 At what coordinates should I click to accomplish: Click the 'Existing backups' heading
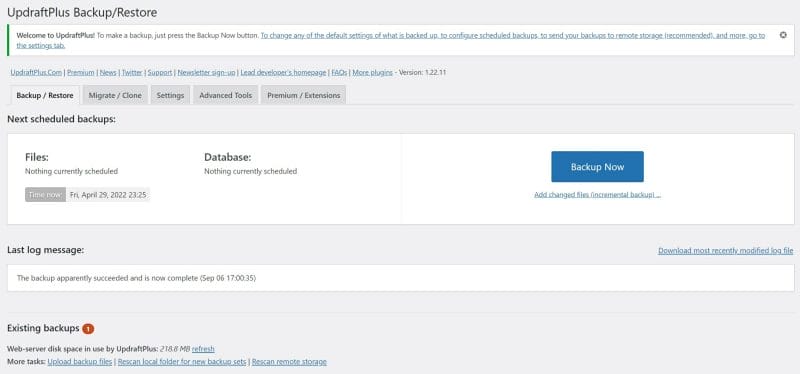(x=43, y=328)
